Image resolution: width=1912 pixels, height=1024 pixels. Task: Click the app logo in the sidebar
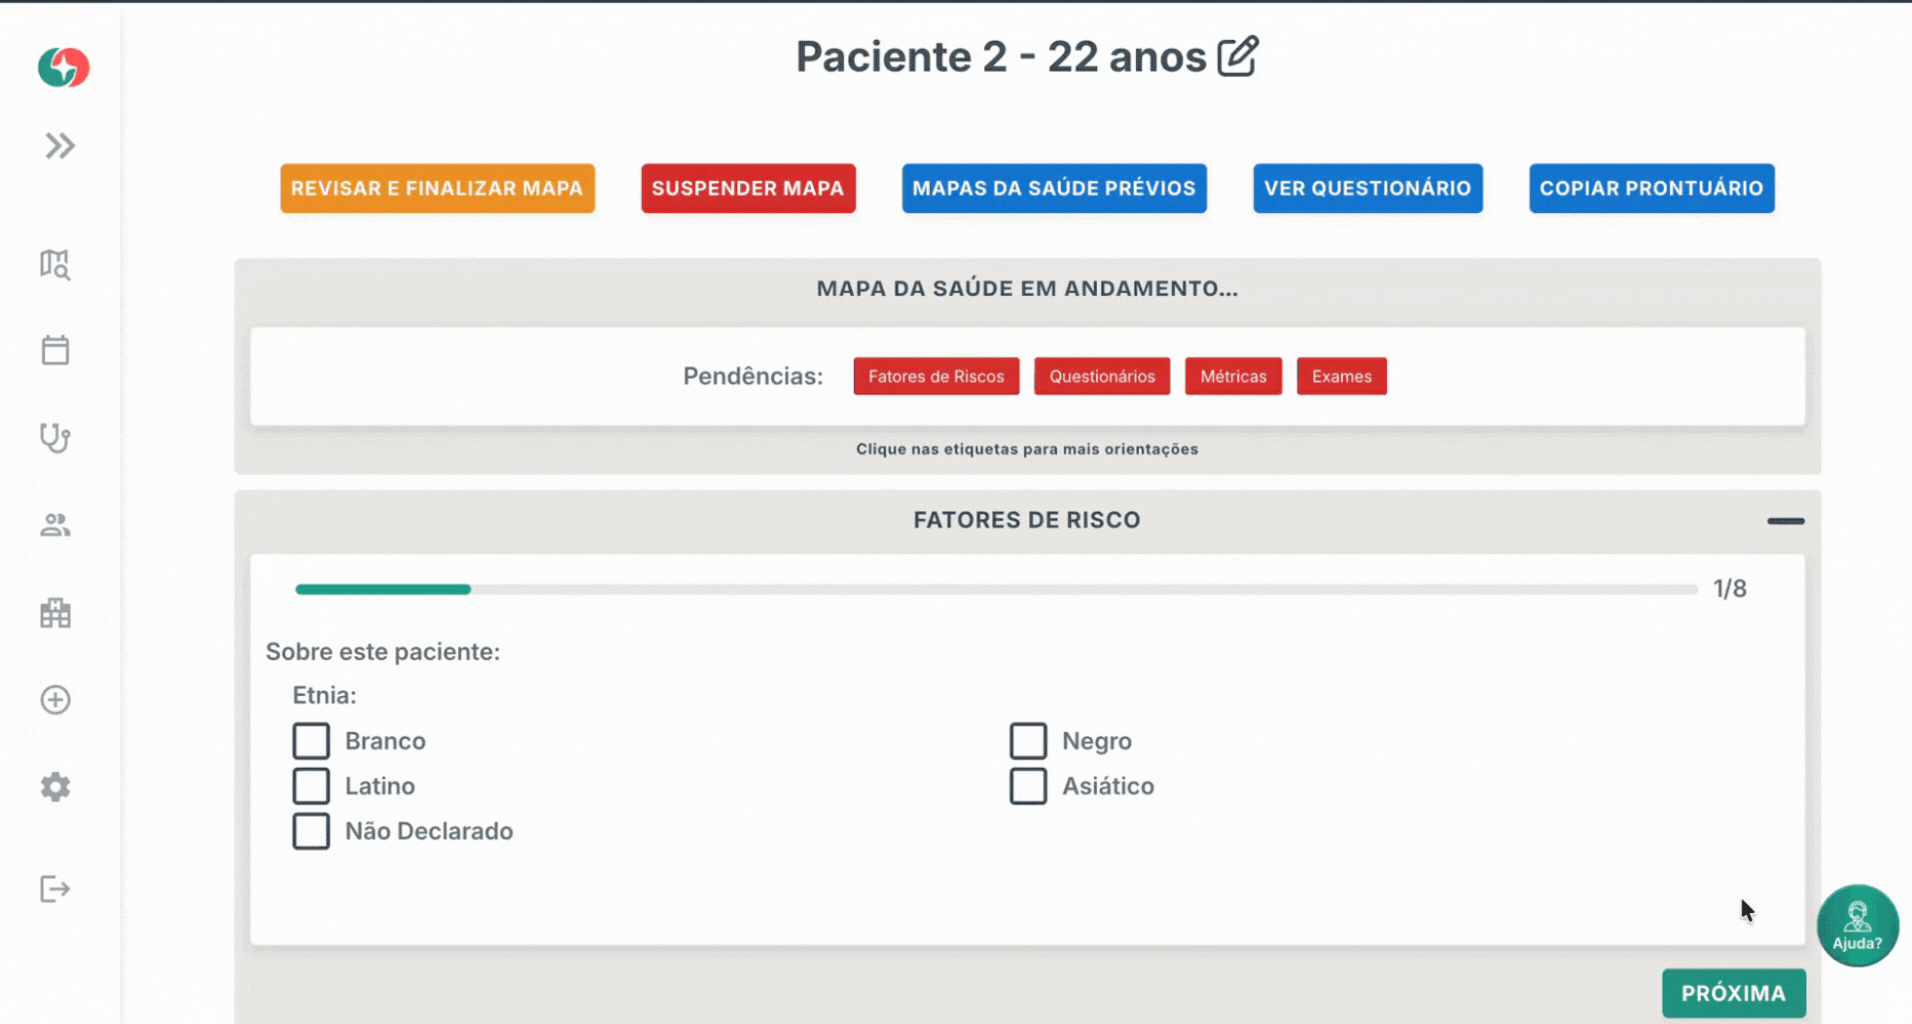63,67
